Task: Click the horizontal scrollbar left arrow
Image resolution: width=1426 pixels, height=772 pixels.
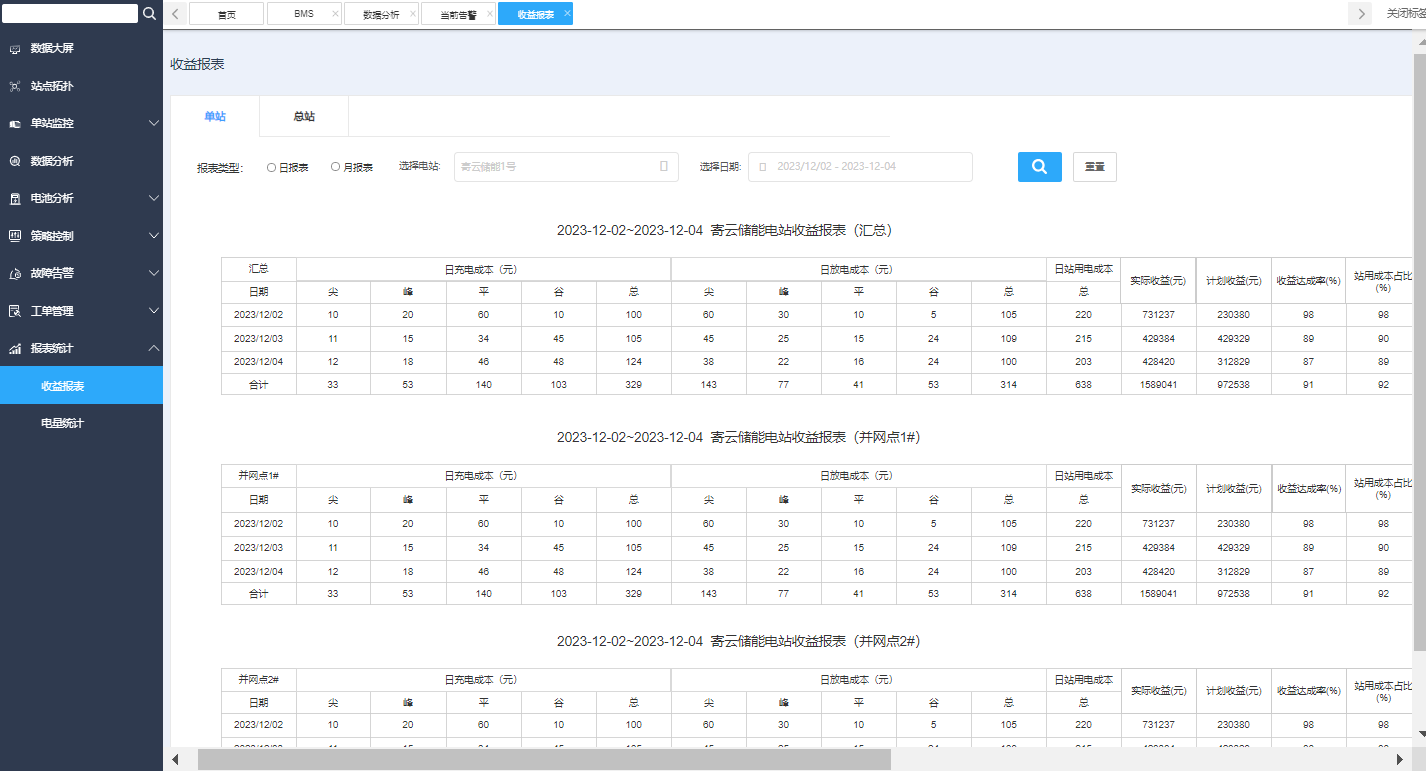Action: tap(177, 760)
